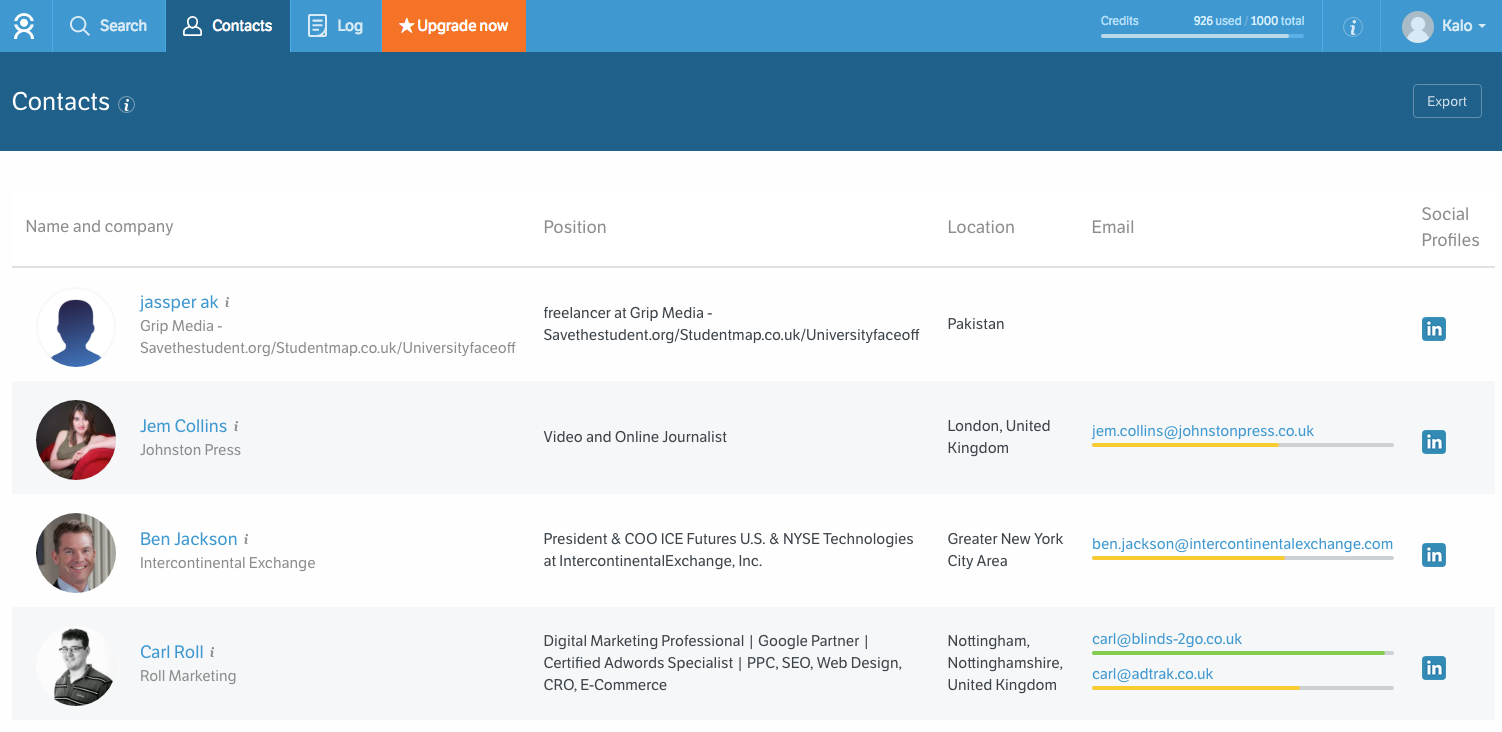Click the Position column header
The height and width of the screenshot is (732, 1502).
point(575,227)
